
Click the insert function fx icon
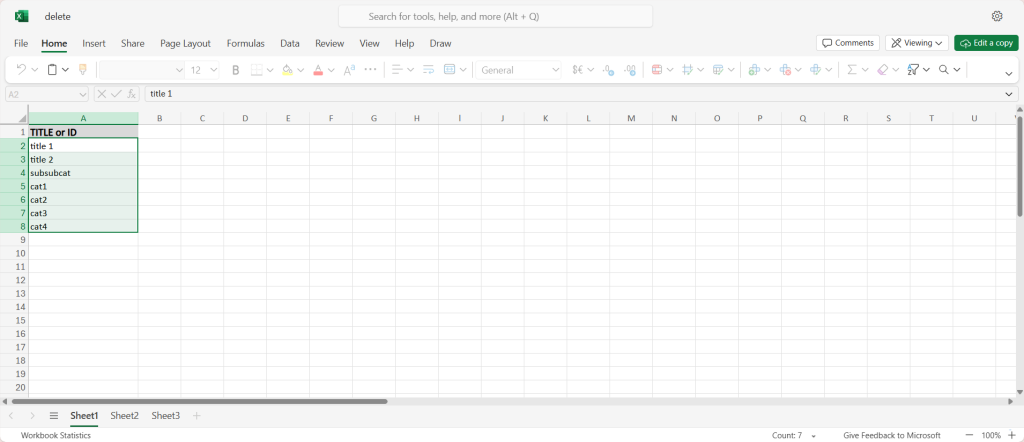point(132,94)
